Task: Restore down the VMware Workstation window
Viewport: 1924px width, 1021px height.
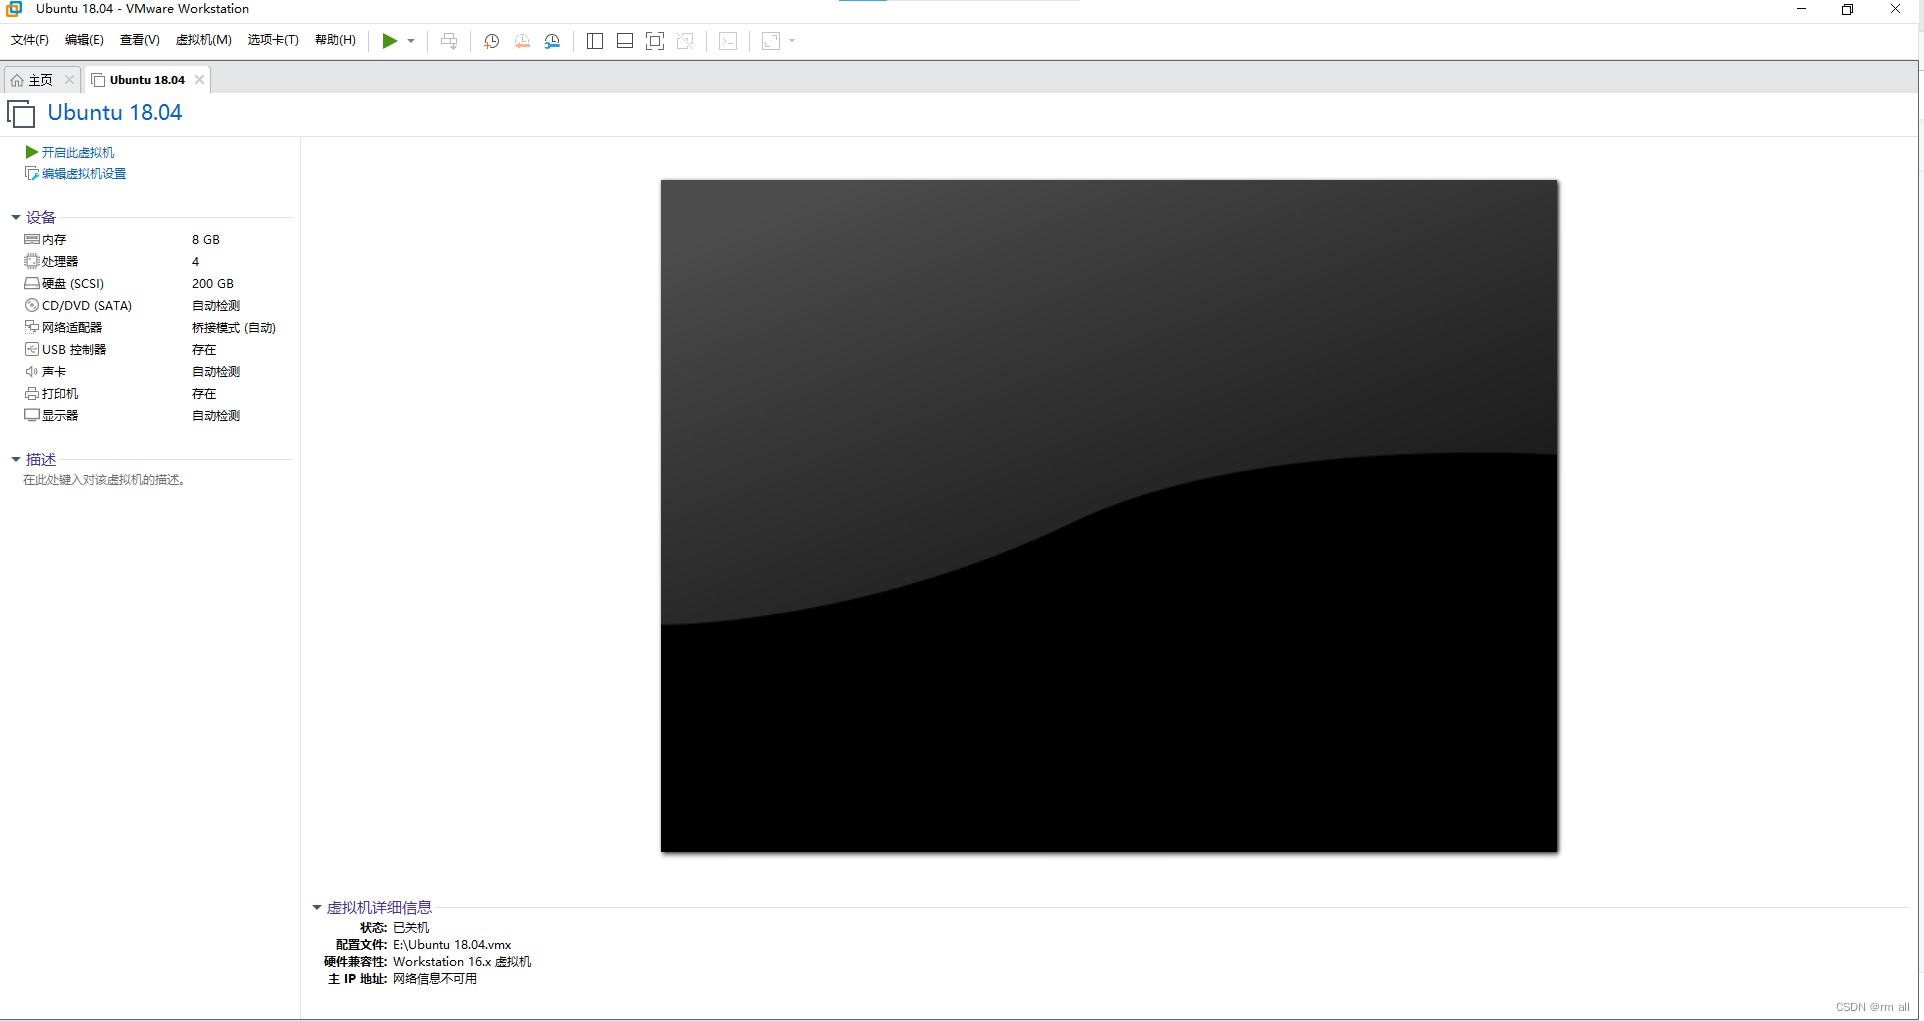Action: click(x=1848, y=9)
